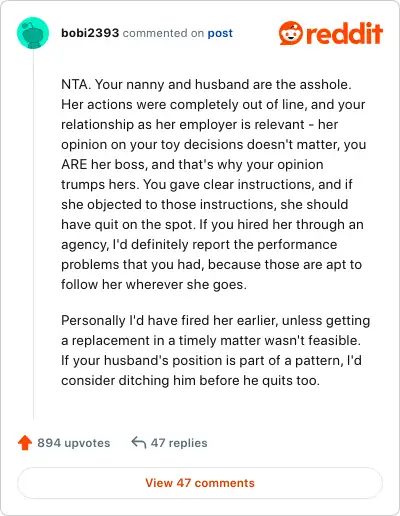Click the Reddit Snoo mascot logo icon

(291, 33)
